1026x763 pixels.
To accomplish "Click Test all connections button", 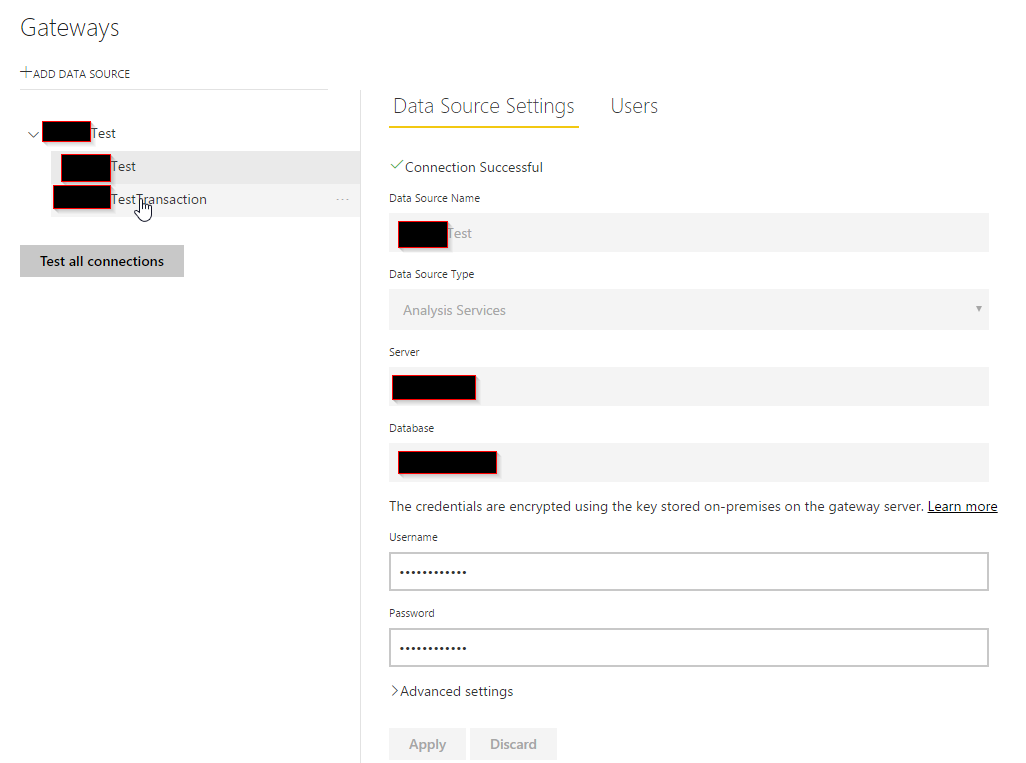I will click(101, 261).
